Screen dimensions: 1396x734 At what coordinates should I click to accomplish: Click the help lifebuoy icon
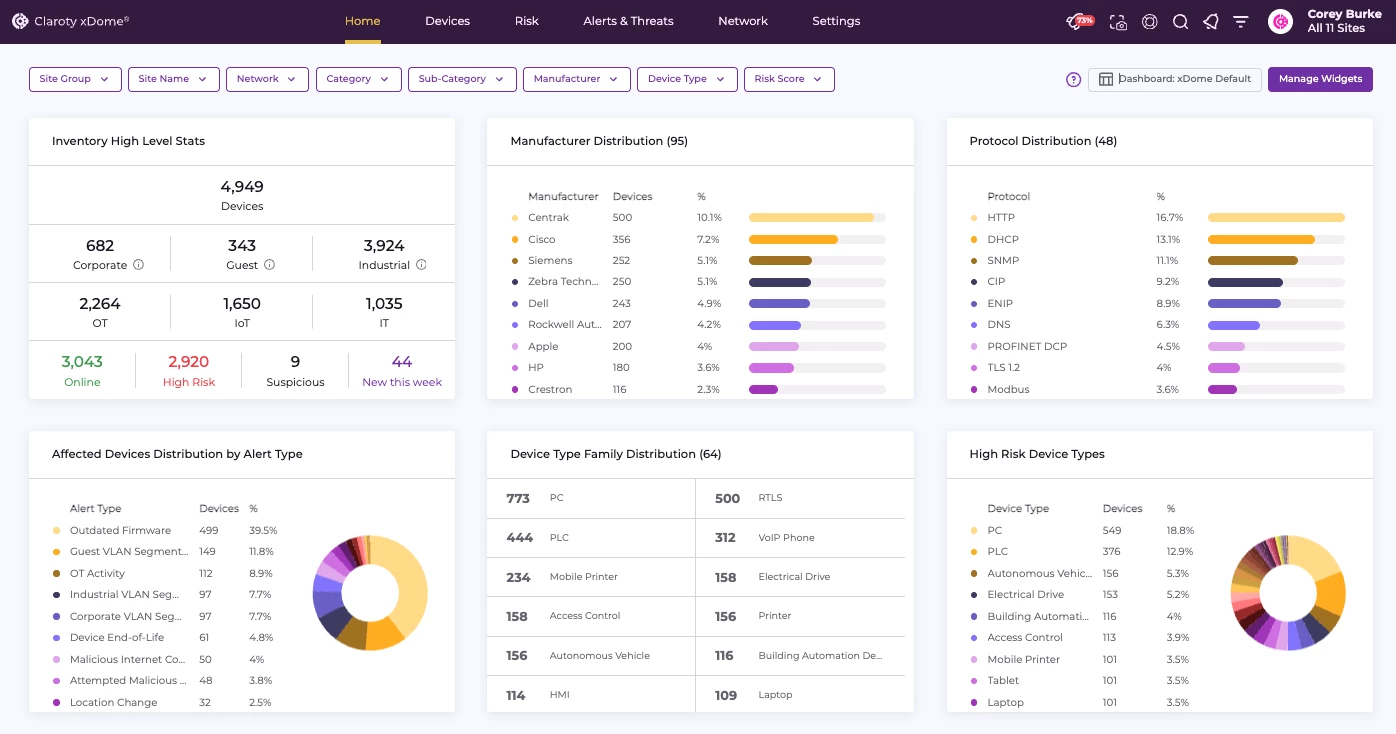1150,21
